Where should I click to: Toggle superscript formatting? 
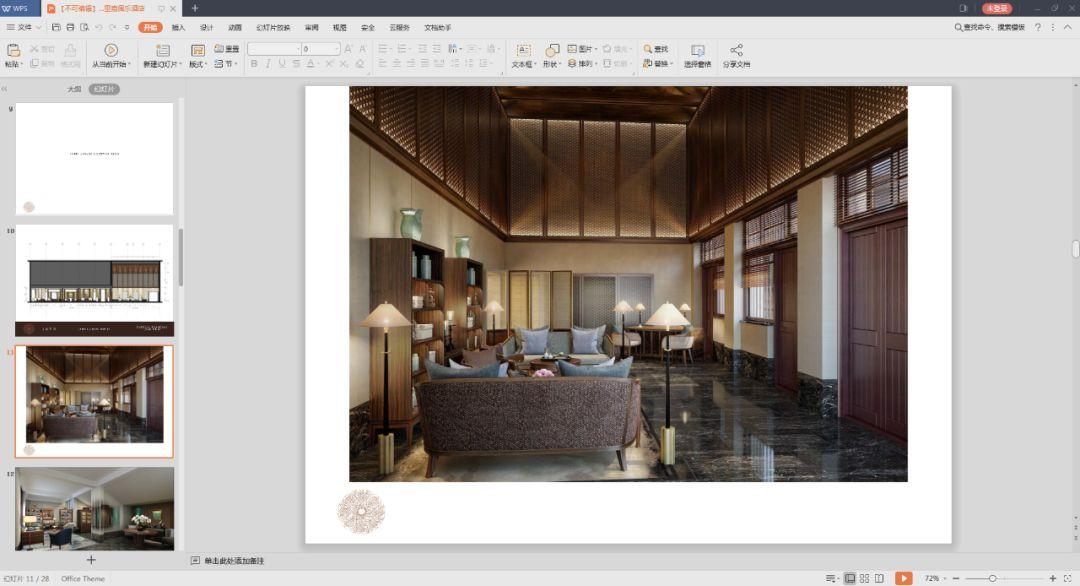click(x=329, y=63)
